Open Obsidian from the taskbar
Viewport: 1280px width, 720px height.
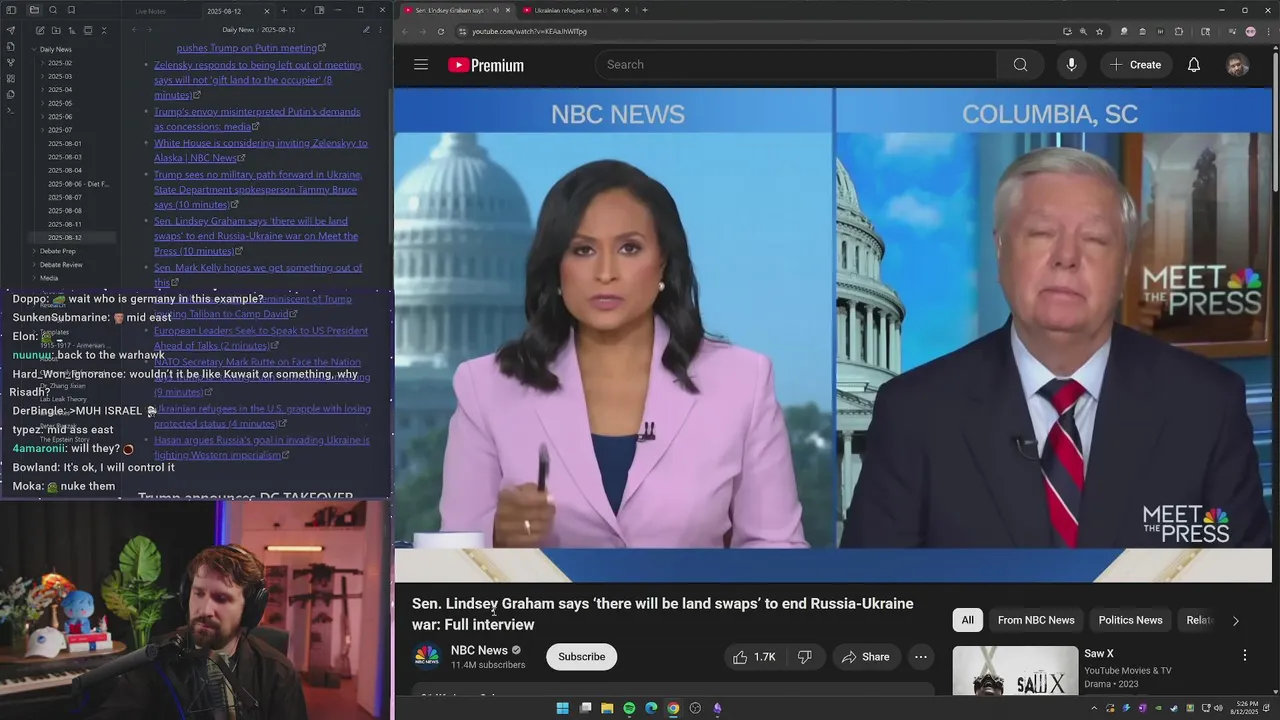click(x=717, y=708)
